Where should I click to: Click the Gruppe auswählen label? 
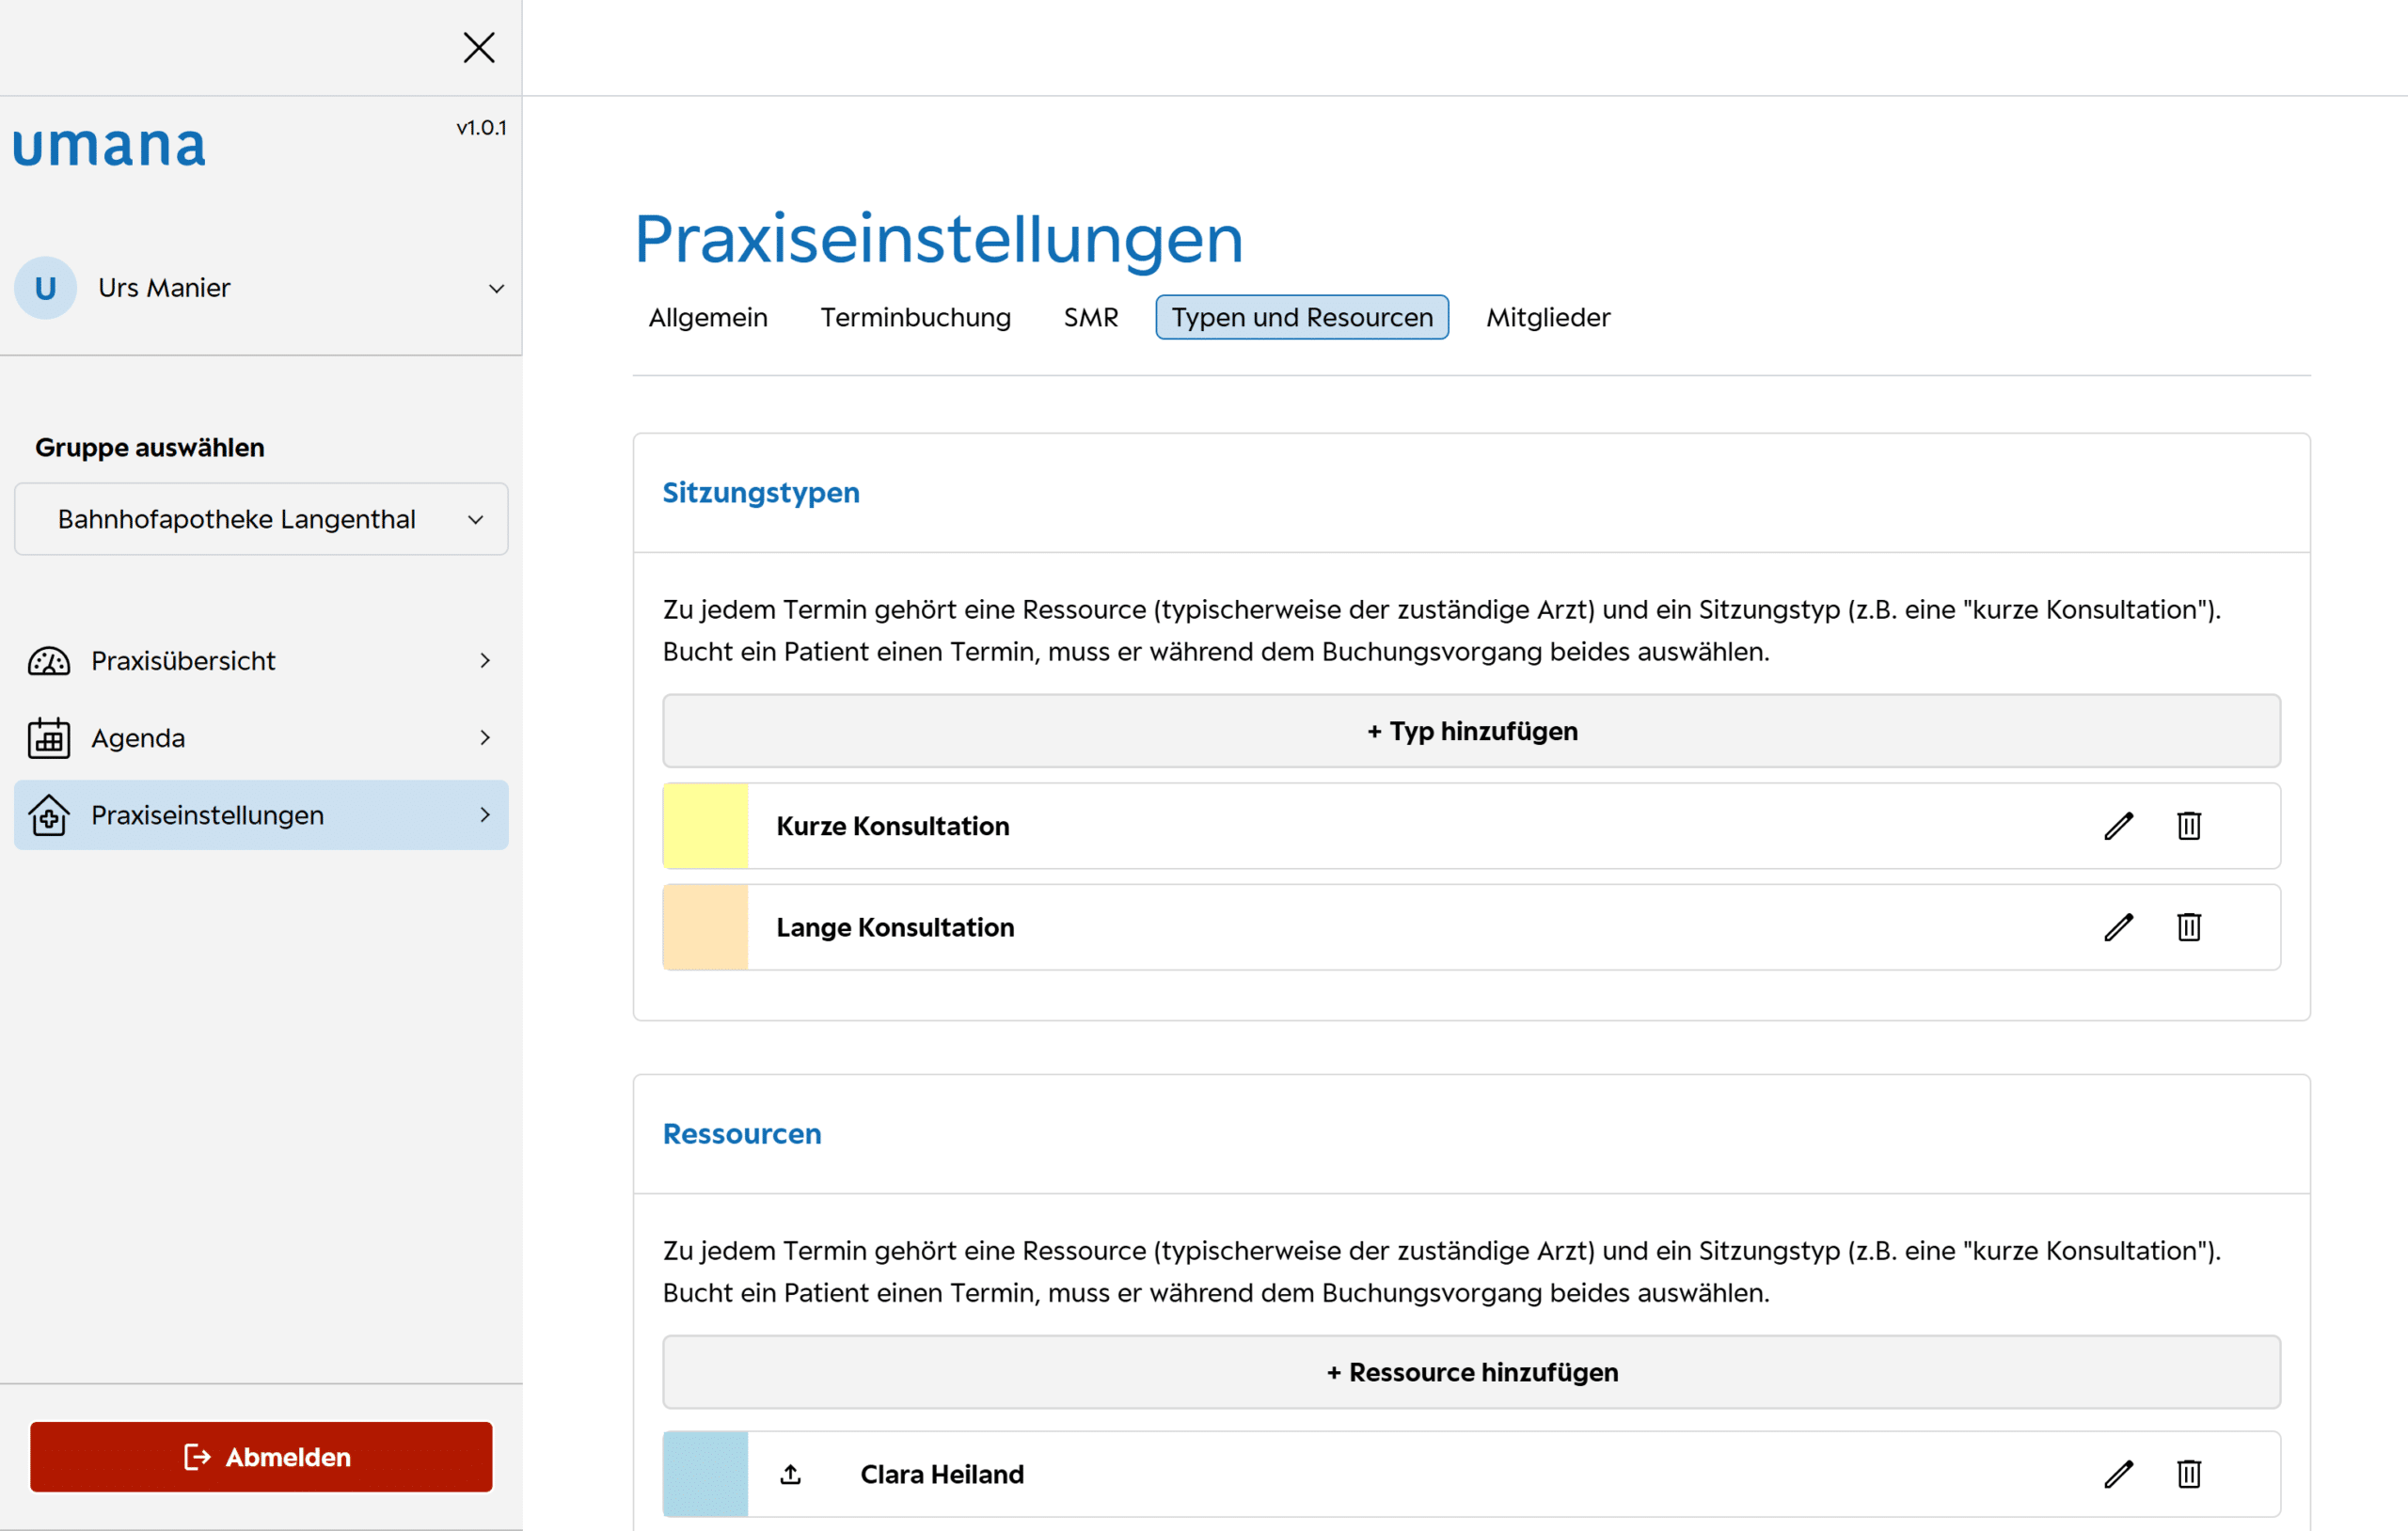coord(150,447)
